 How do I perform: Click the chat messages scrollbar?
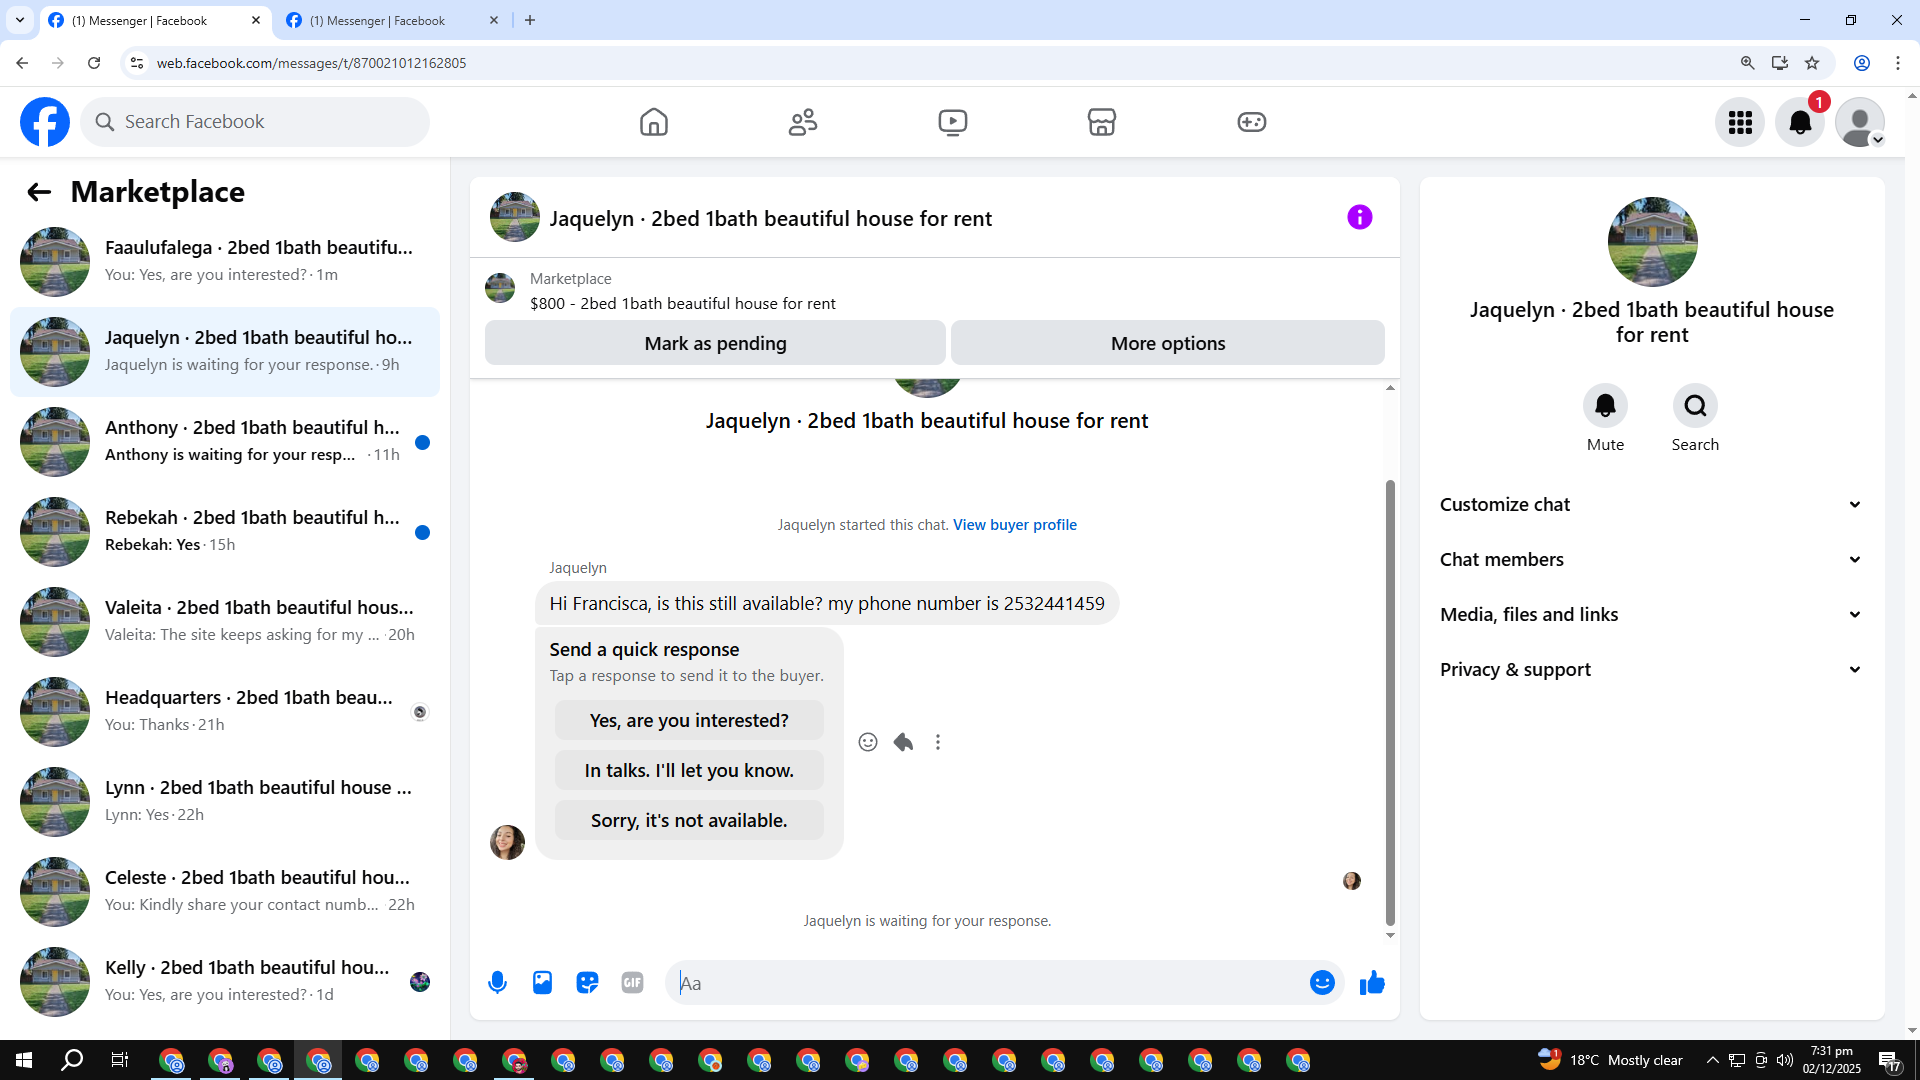pos(1390,700)
